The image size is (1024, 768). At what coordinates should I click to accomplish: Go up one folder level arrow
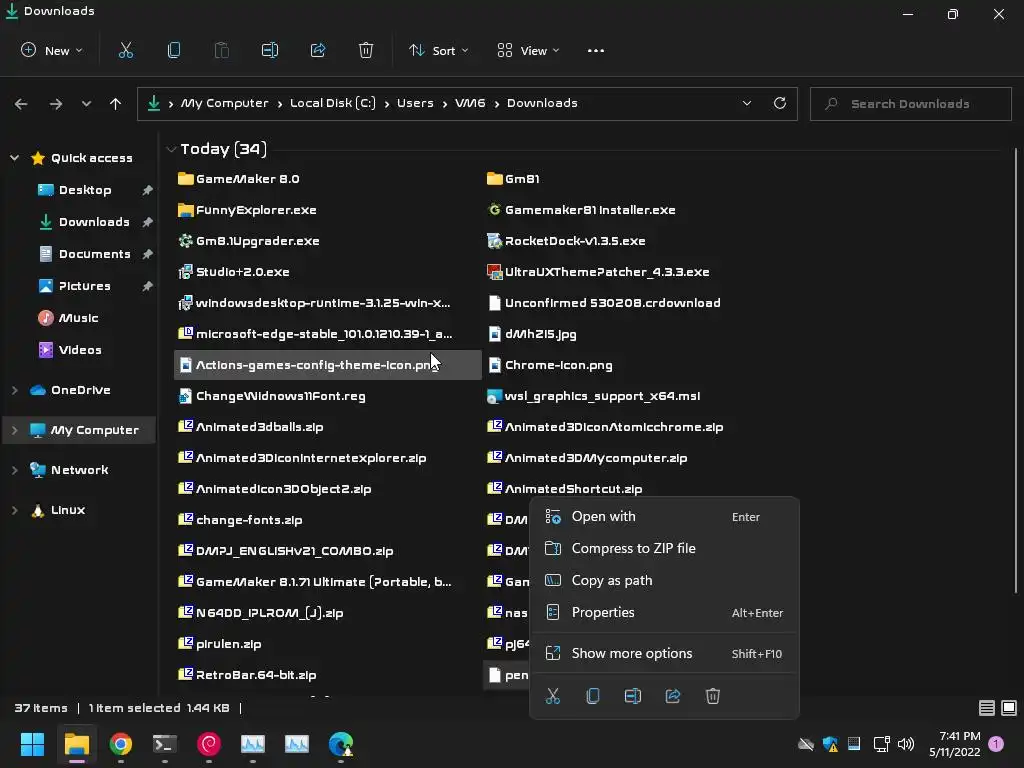[116, 104]
